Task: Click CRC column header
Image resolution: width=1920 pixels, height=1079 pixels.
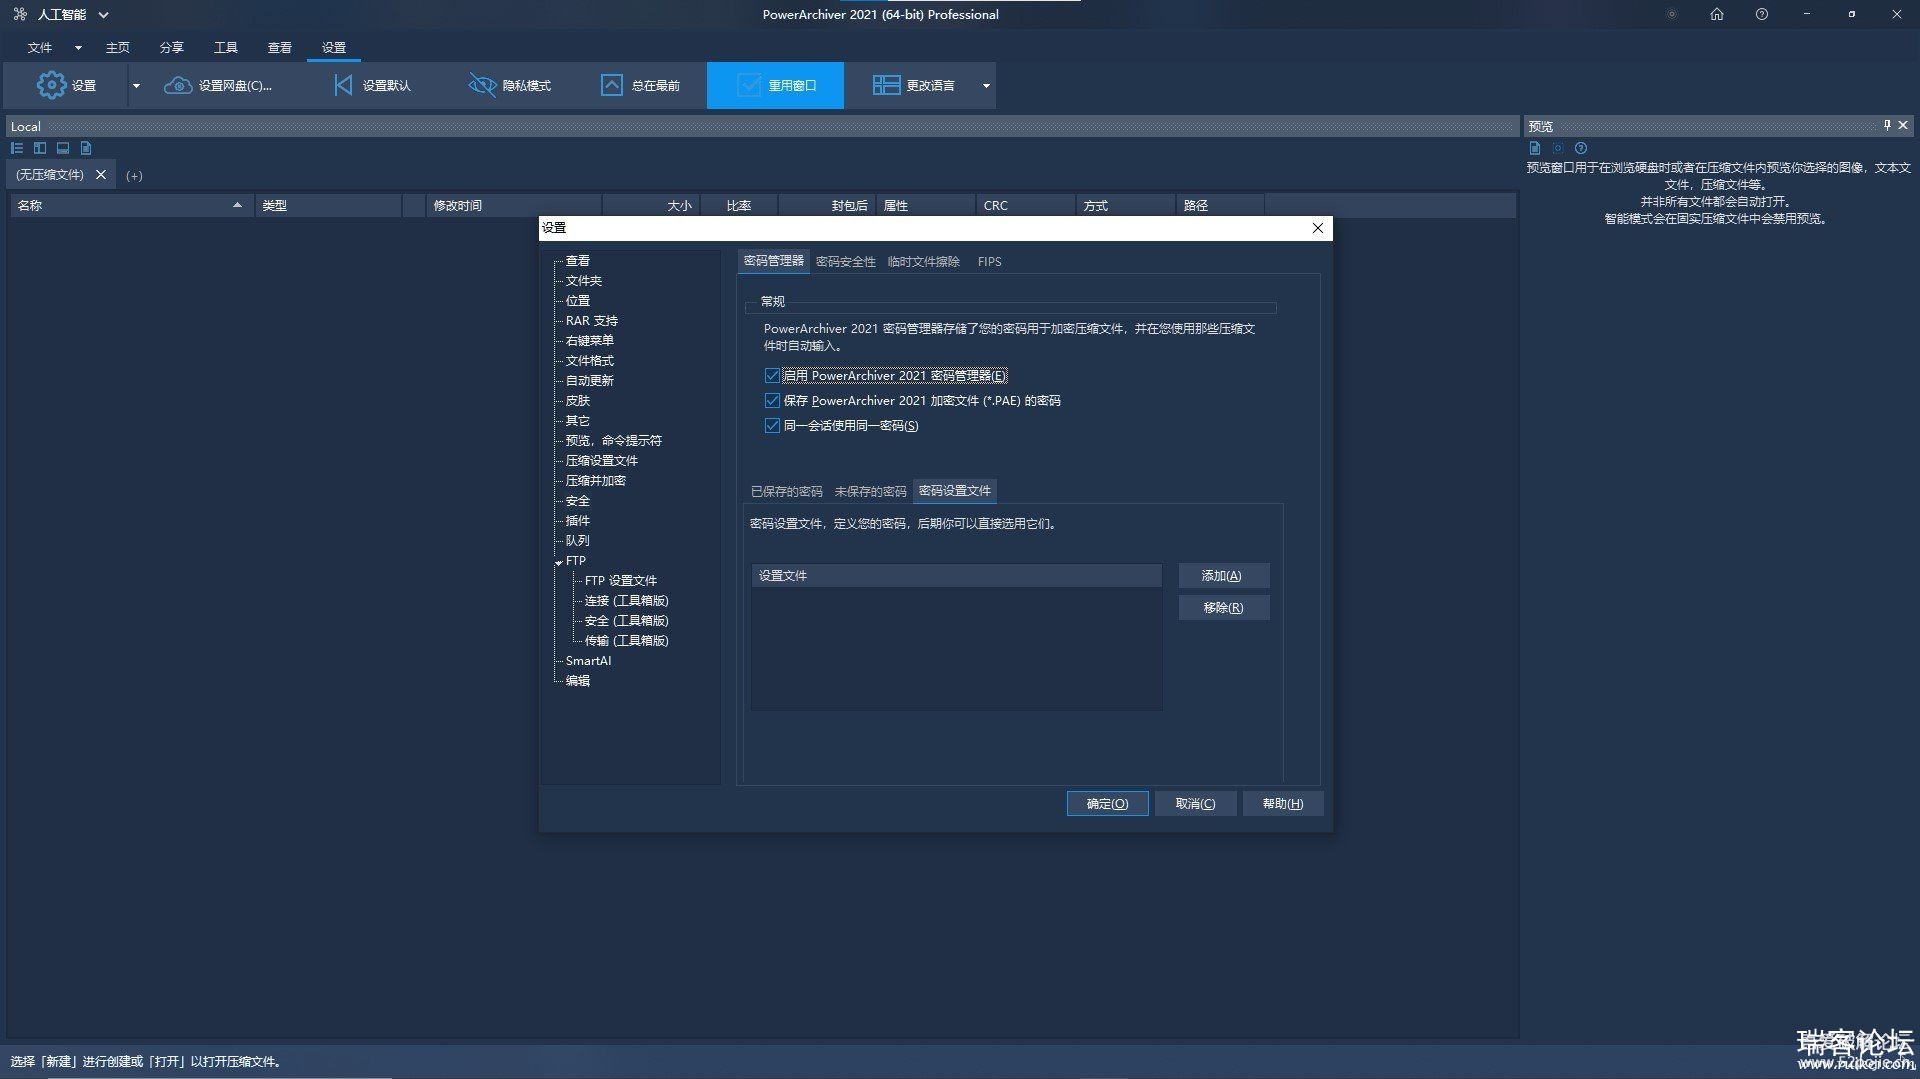Action: [1025, 205]
